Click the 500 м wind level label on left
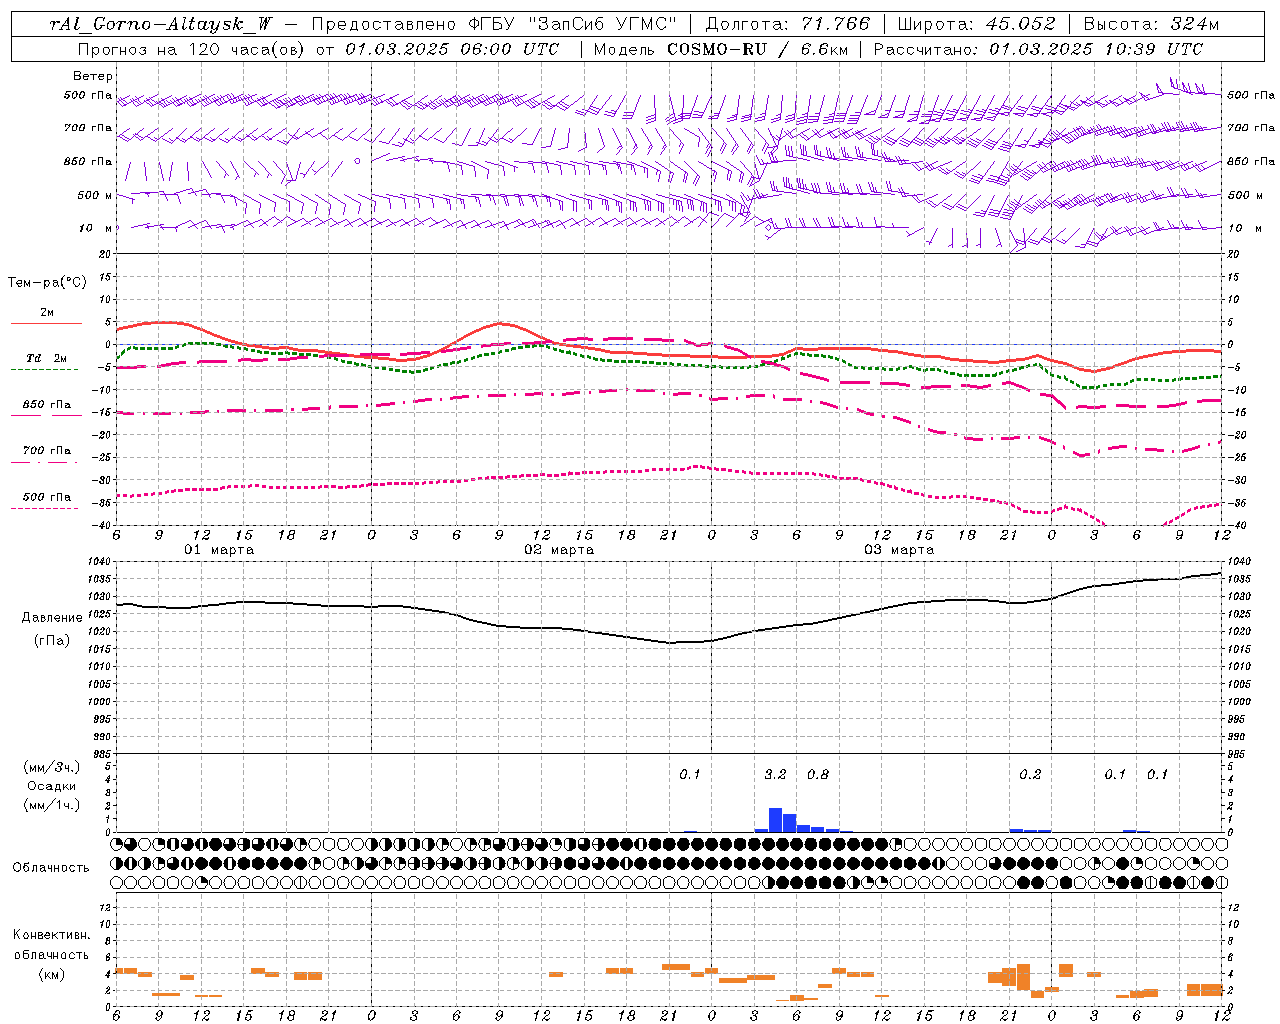Screen dimensions: 1280x1024 pos(95,195)
